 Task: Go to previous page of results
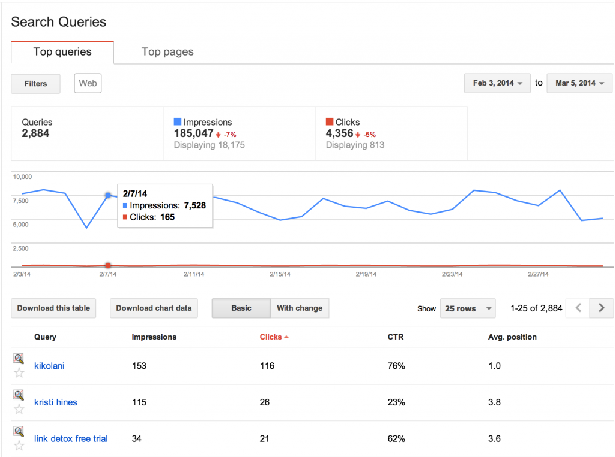[578, 308]
